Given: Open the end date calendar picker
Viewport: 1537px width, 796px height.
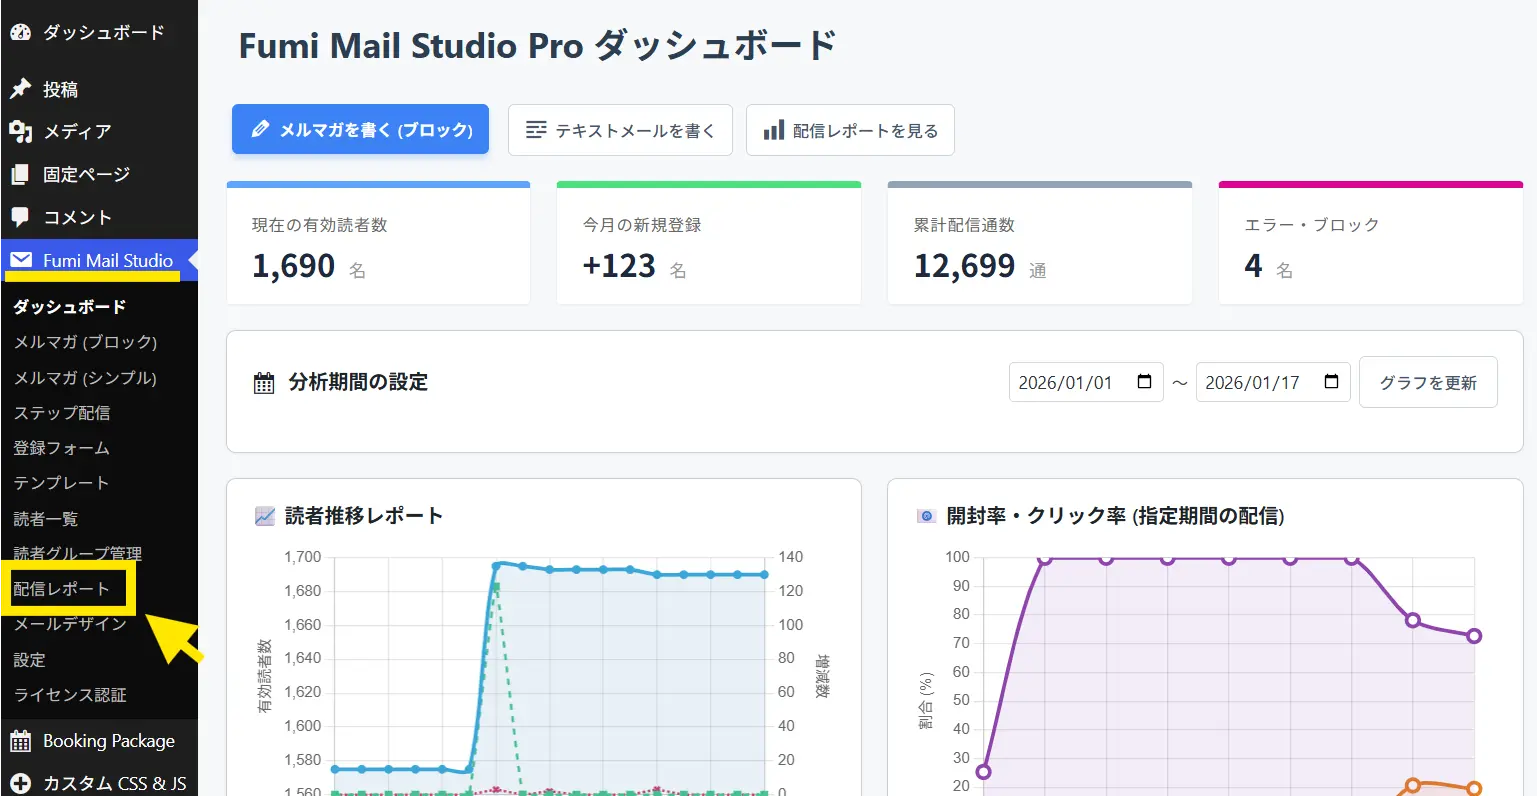Looking at the screenshot, I should [1331, 382].
